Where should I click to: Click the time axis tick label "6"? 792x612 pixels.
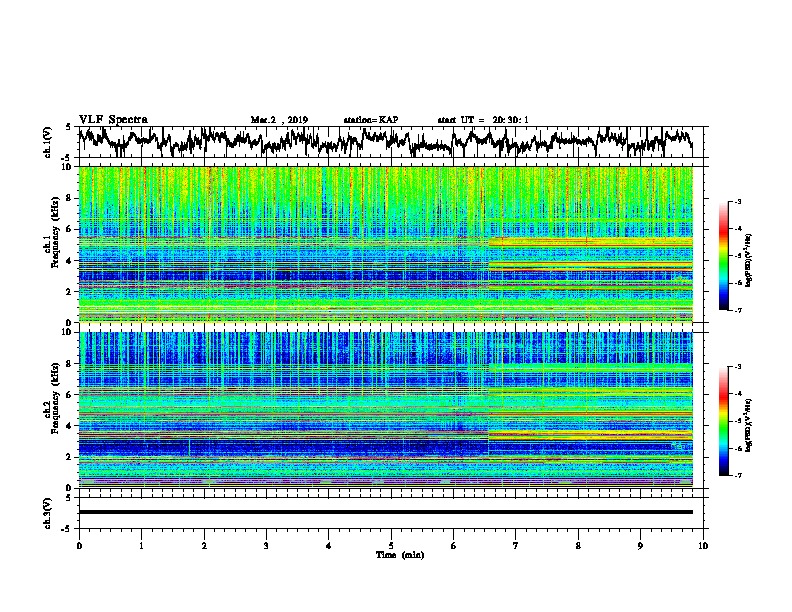[x=454, y=546]
